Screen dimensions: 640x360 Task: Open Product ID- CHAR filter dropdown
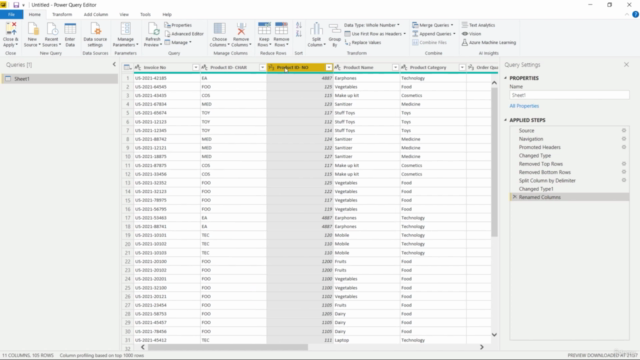click(262, 67)
